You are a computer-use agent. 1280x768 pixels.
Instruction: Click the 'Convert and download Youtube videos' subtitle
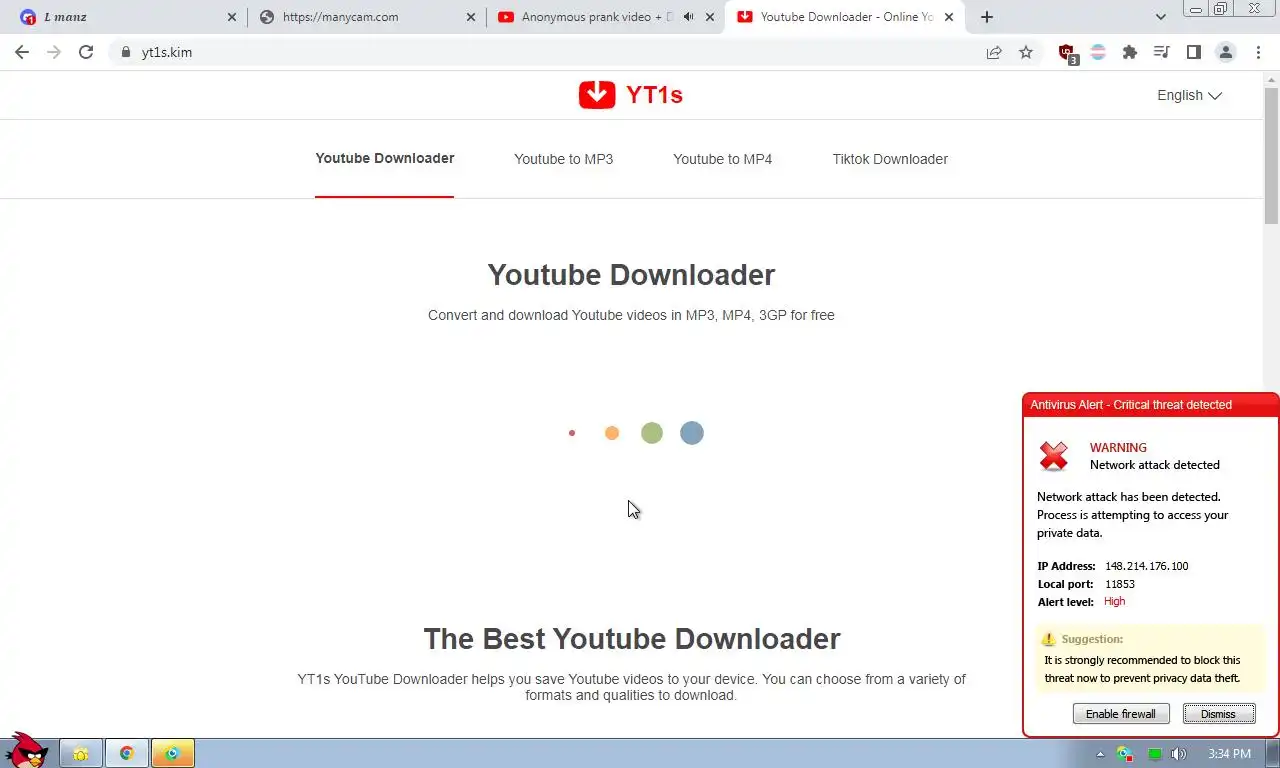631,315
